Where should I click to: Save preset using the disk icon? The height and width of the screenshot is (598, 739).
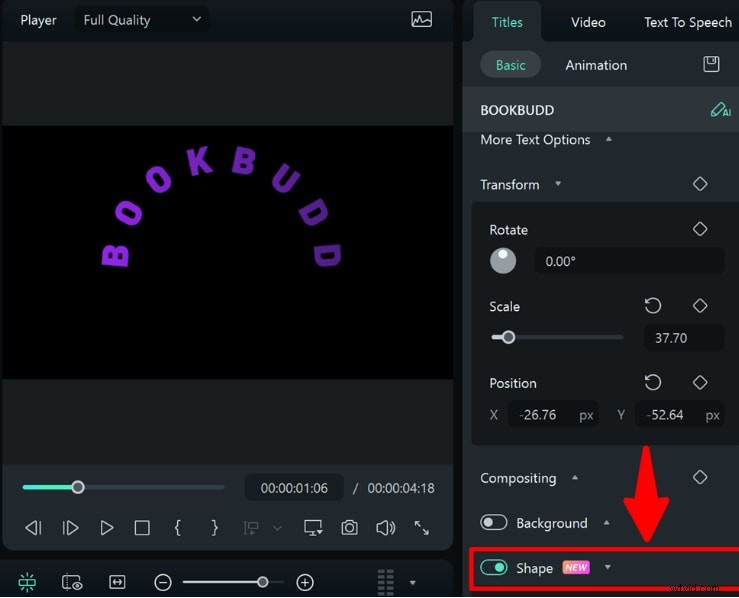tap(711, 65)
